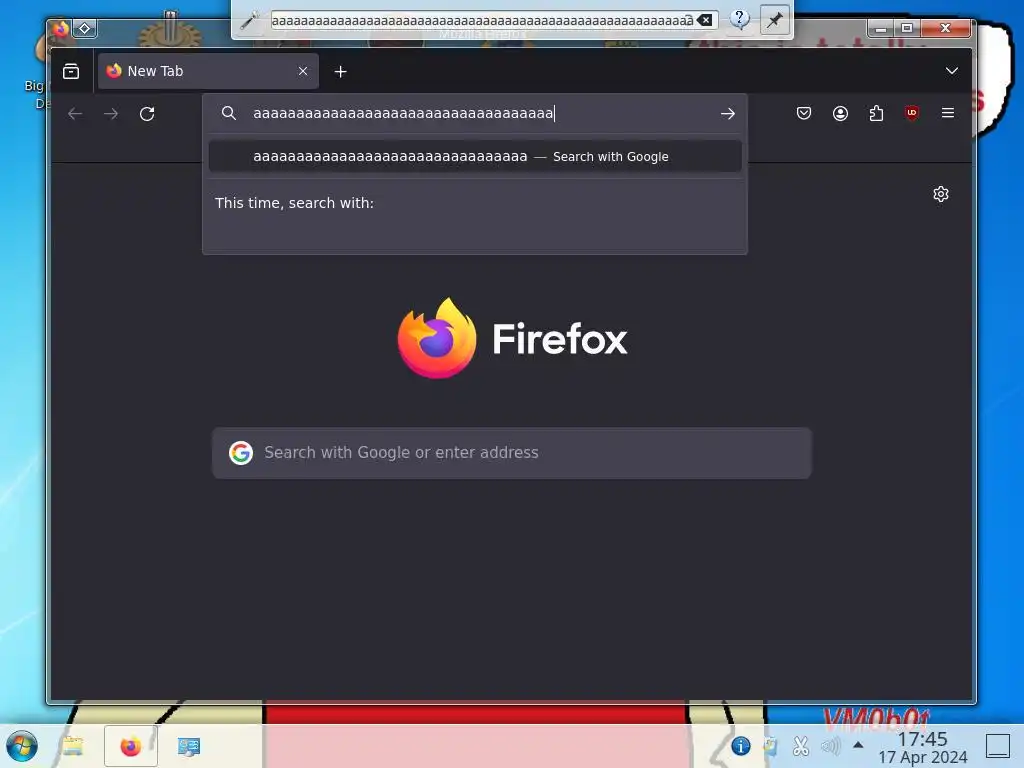Click the blue info tray icon
This screenshot has width=1024, height=768.
tap(740, 746)
